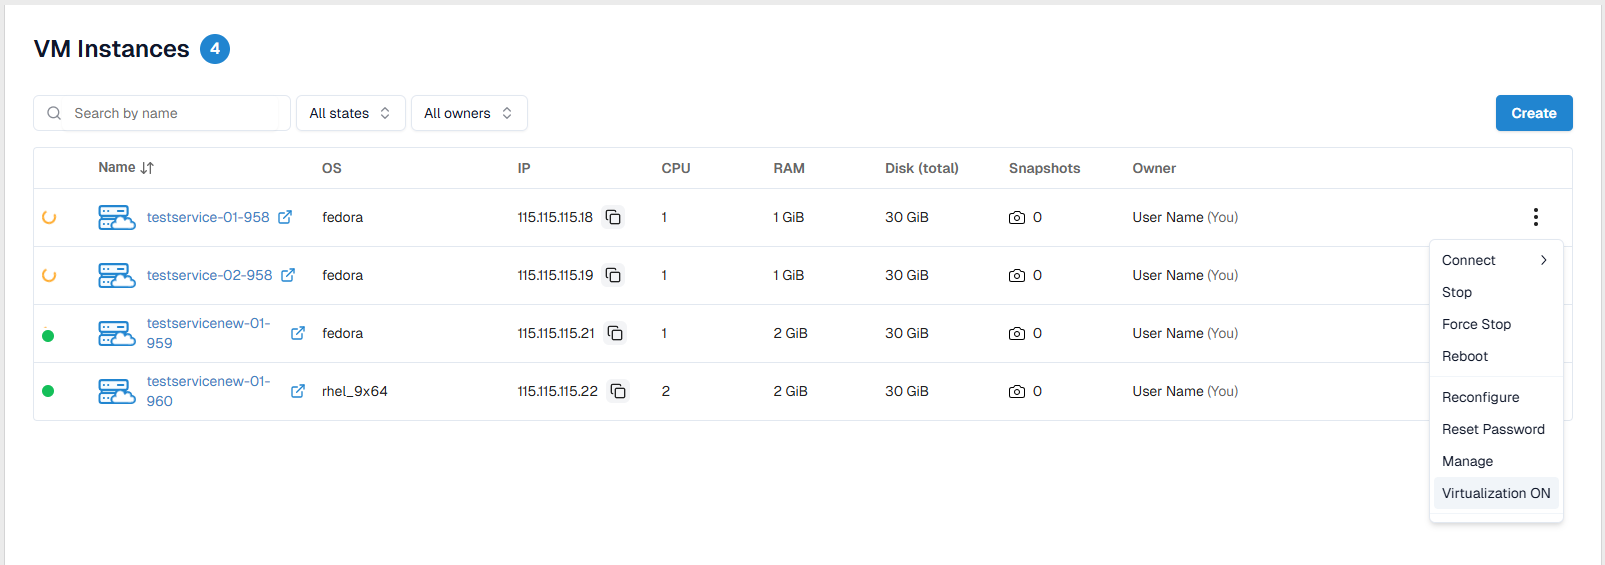This screenshot has height=565, width=1605.
Task: Open external link icon for testservice-02-958
Action: [x=288, y=275]
